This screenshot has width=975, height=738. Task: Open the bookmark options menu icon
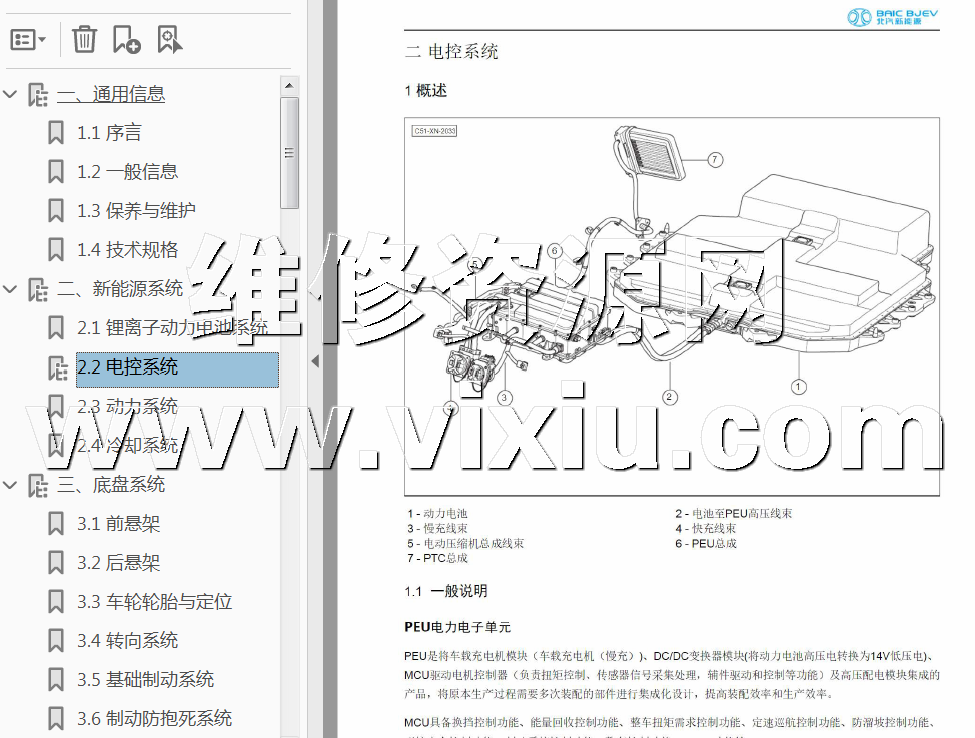[x=28, y=40]
